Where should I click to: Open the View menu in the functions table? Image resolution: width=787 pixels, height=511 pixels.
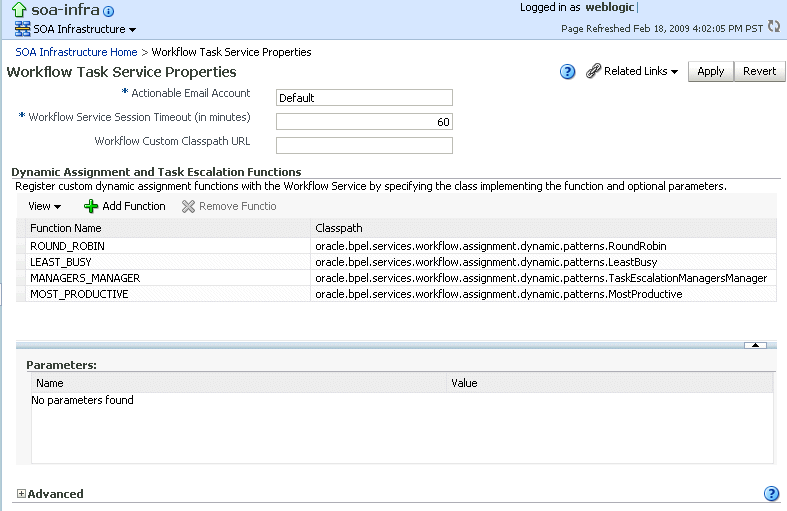coord(44,206)
